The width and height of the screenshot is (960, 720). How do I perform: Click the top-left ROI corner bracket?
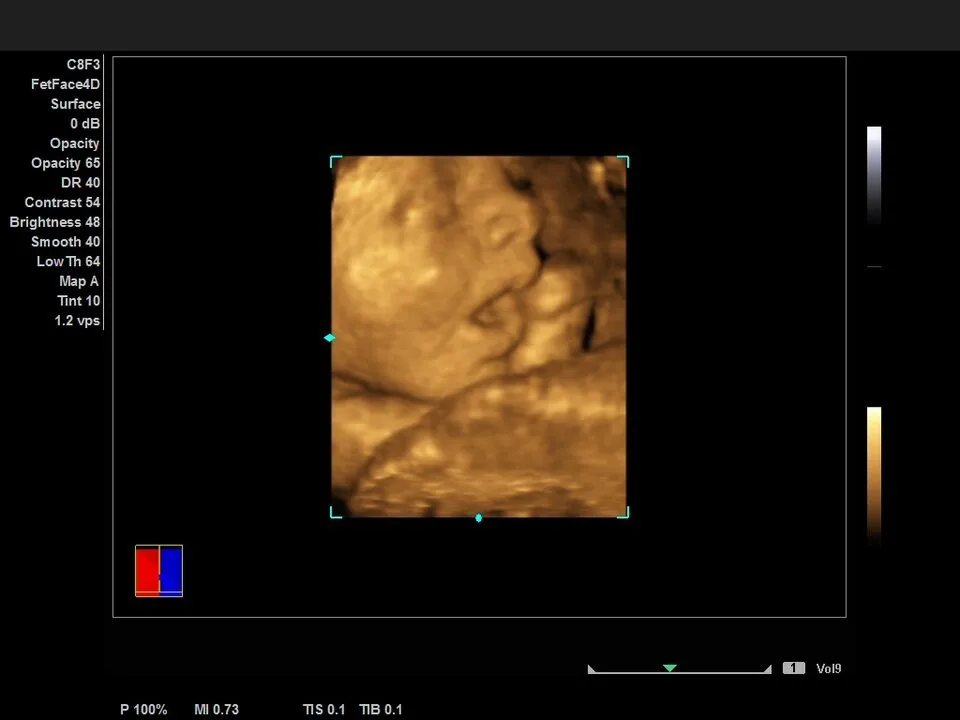(x=335, y=160)
